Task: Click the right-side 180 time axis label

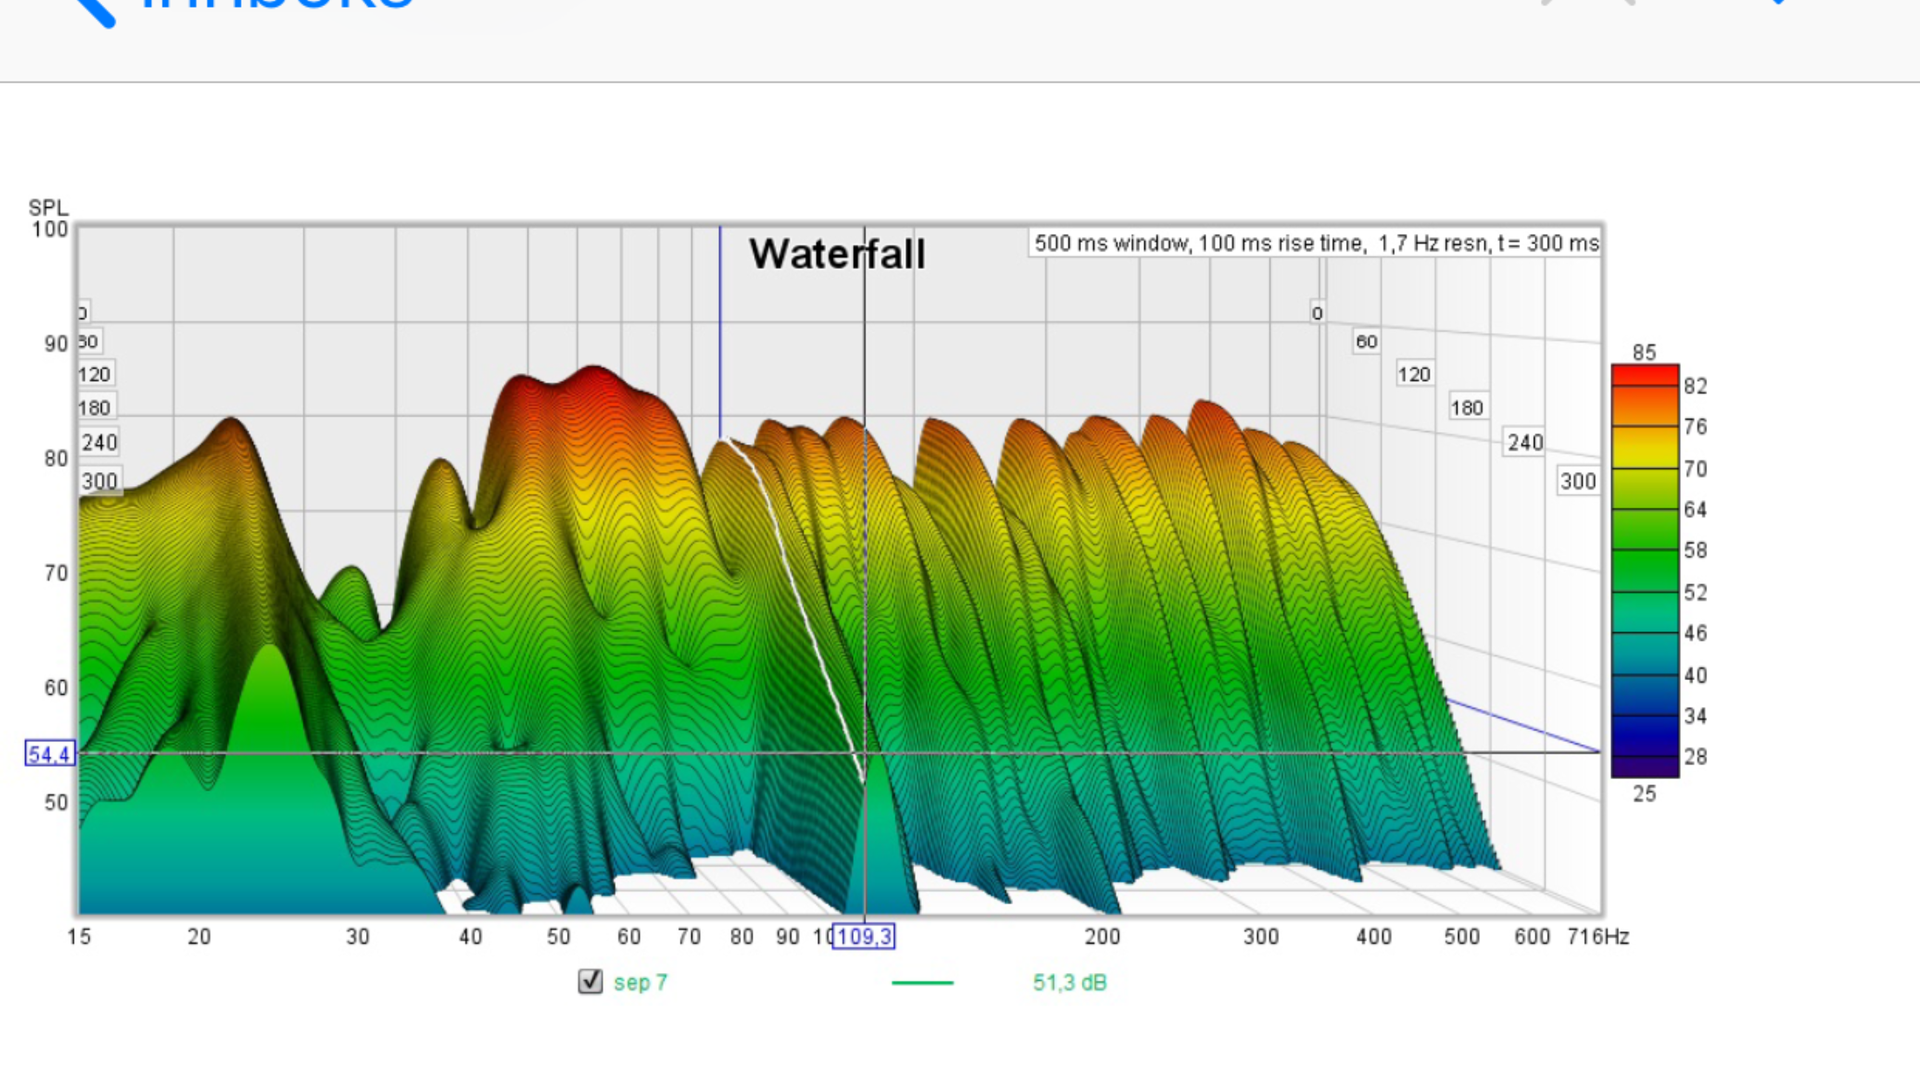Action: (x=1467, y=408)
